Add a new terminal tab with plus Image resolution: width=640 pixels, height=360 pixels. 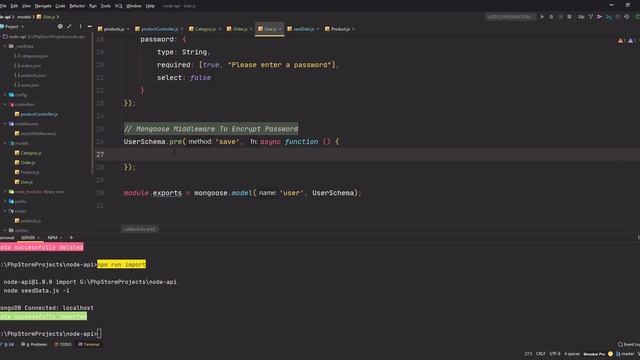71,237
